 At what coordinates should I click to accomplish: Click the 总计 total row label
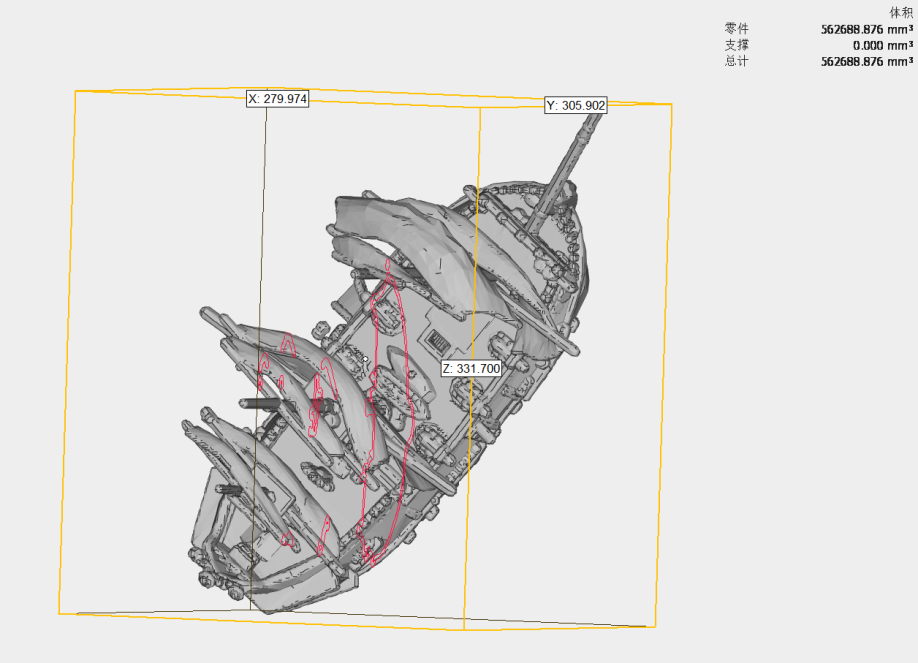[736, 61]
